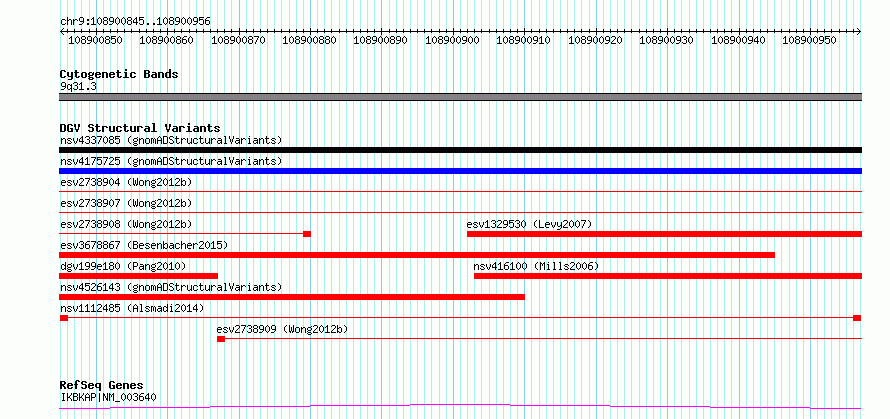This screenshot has height=419, width=890.
Task: Click ruler position 108900880
Action: pyautogui.click(x=309, y=40)
